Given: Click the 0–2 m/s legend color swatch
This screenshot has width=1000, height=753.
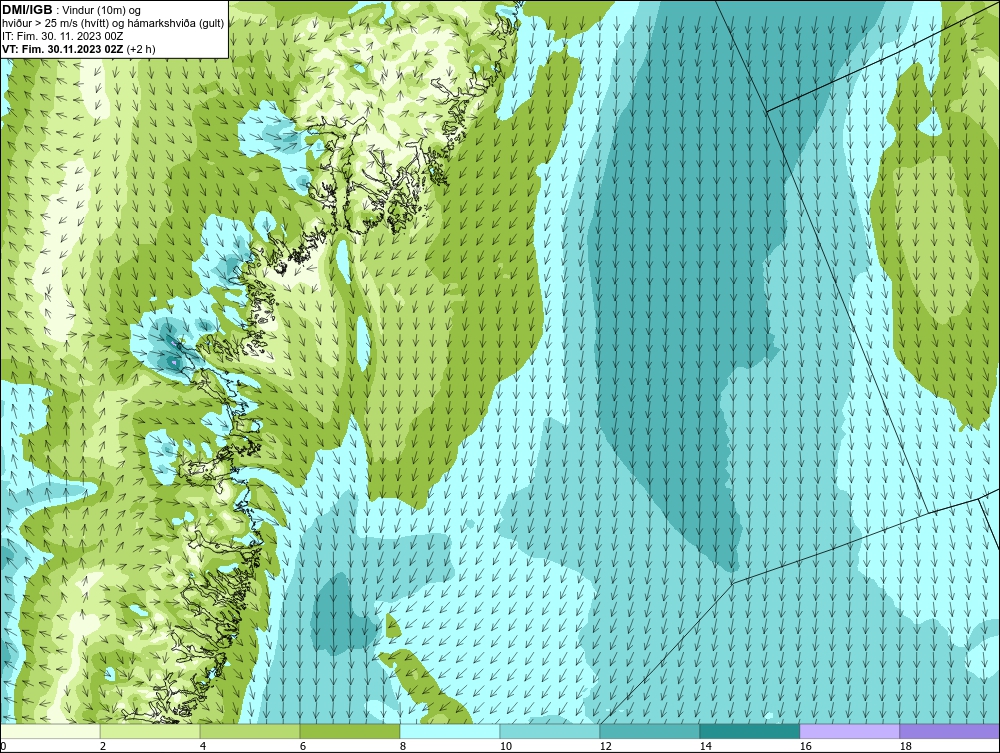Looking at the screenshot, I should point(50,731).
